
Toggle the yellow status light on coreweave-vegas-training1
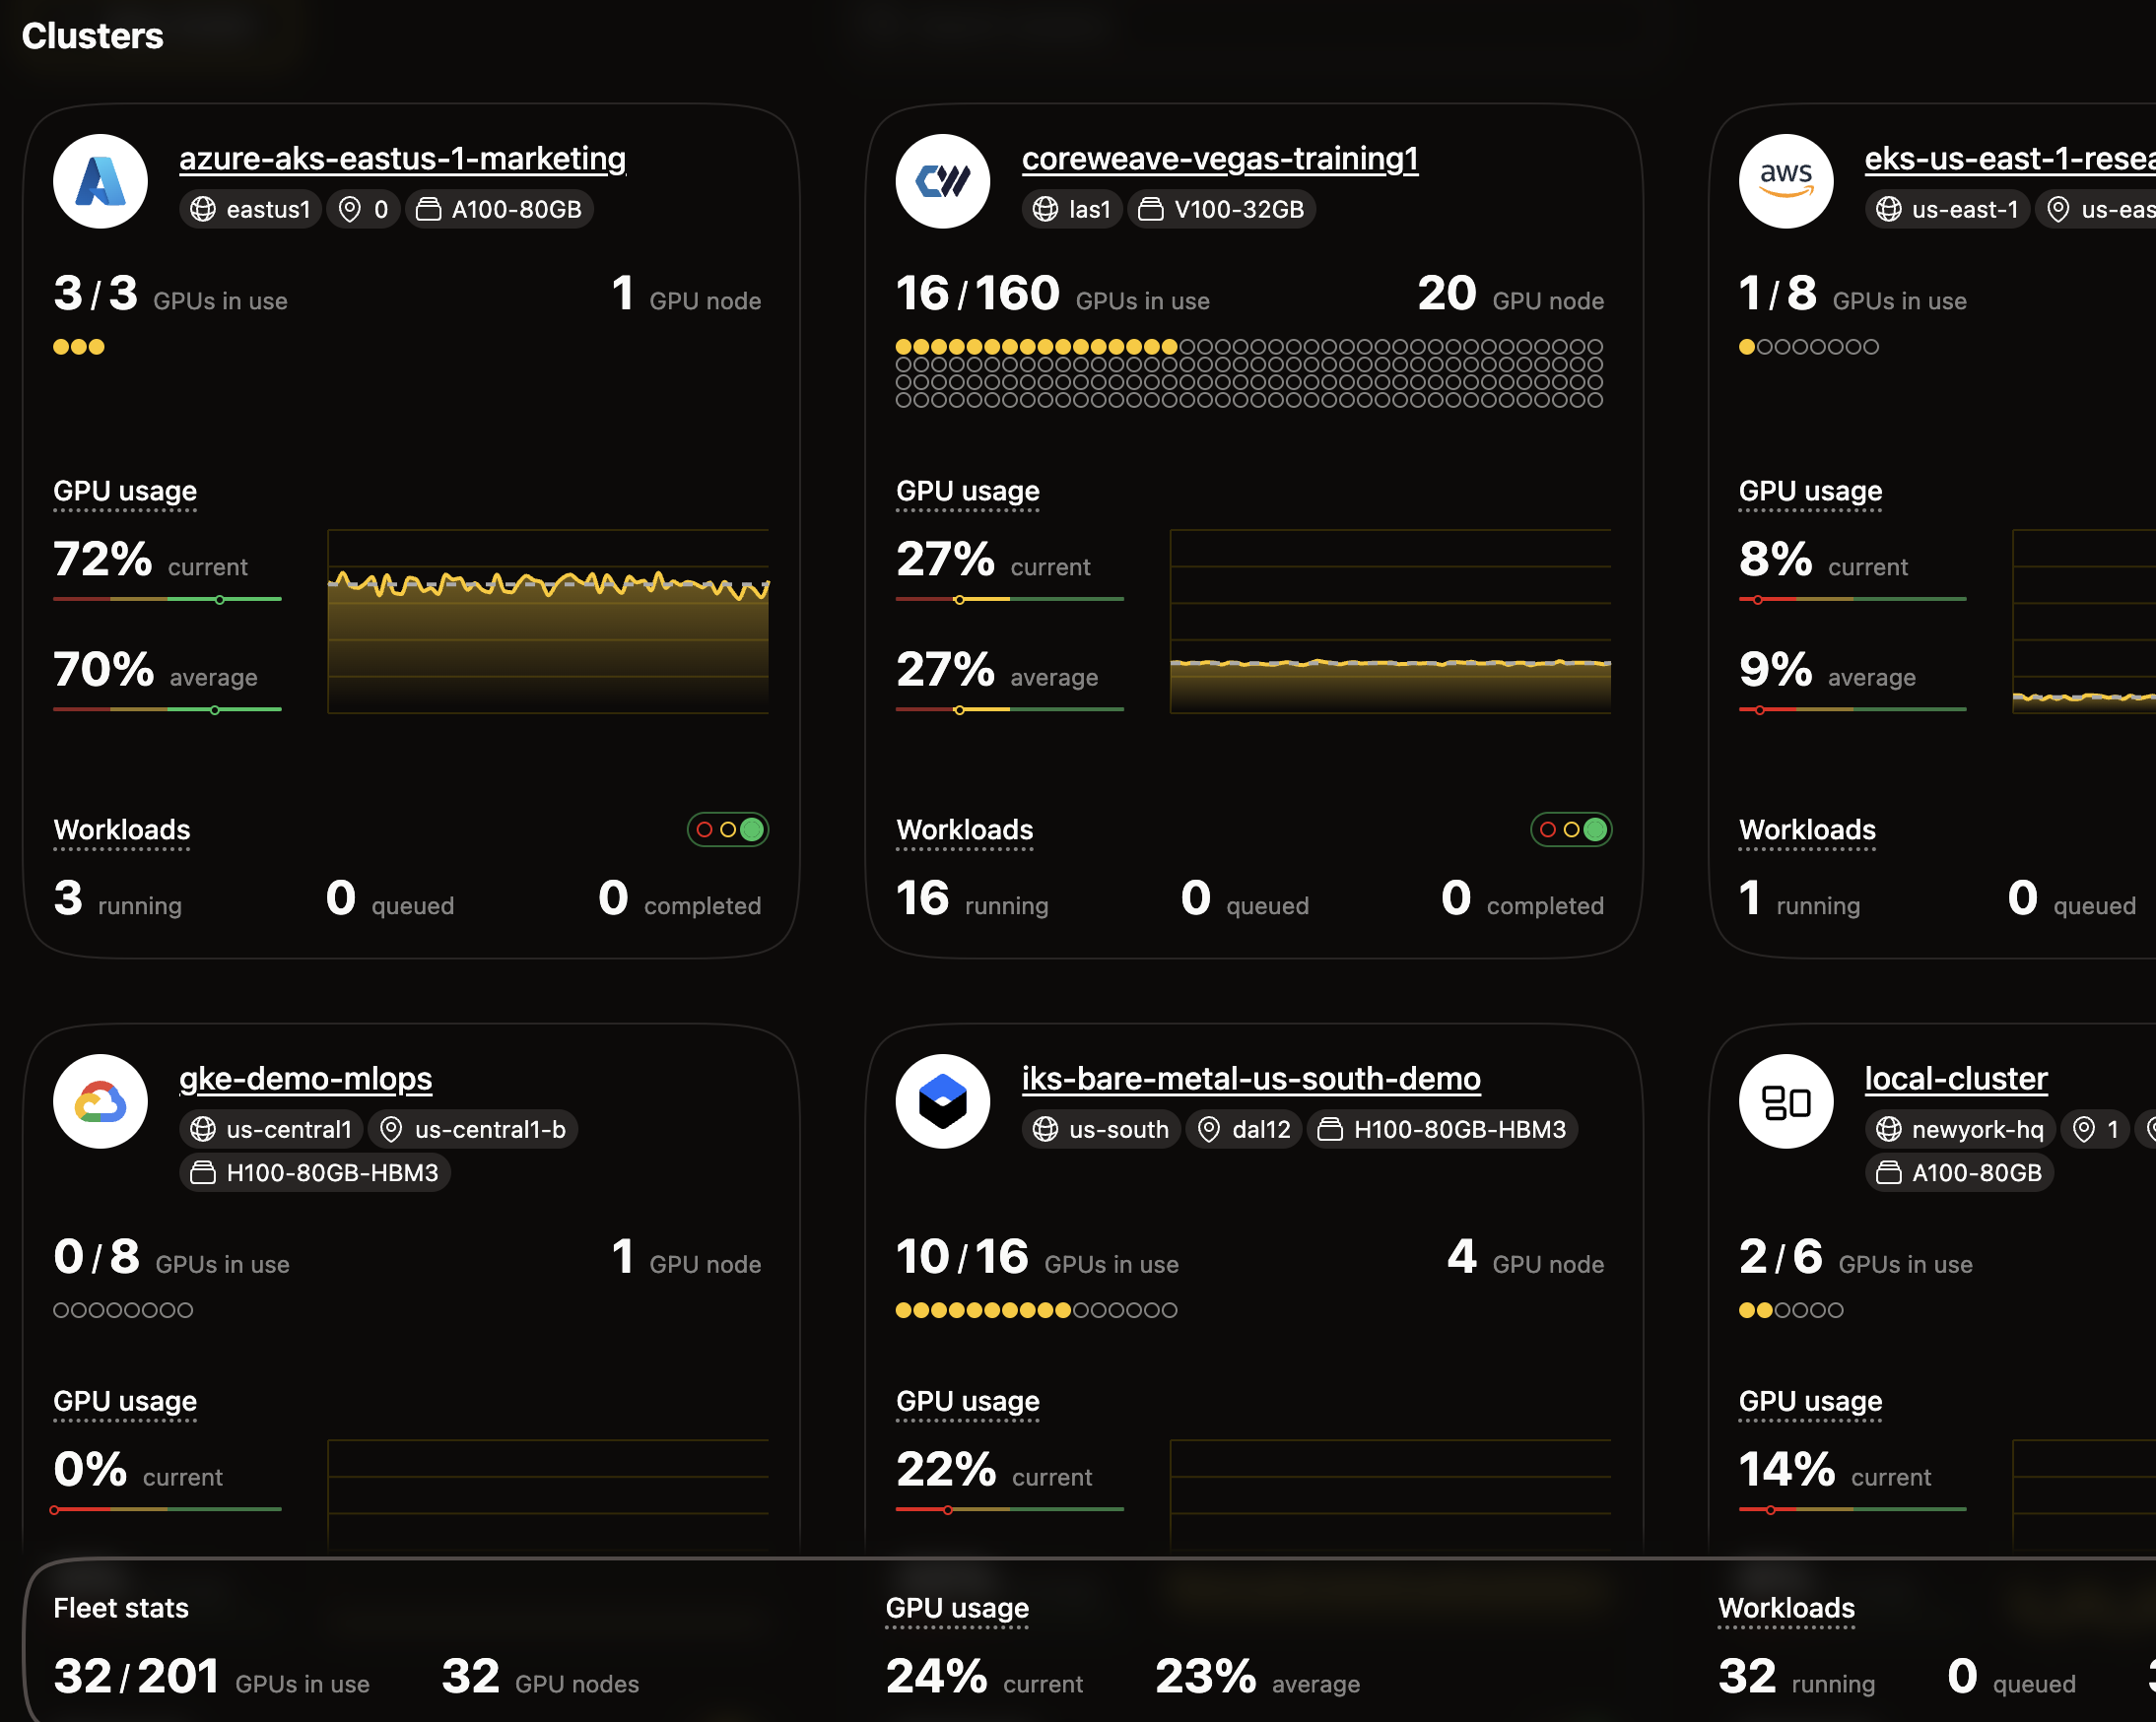(x=1571, y=829)
